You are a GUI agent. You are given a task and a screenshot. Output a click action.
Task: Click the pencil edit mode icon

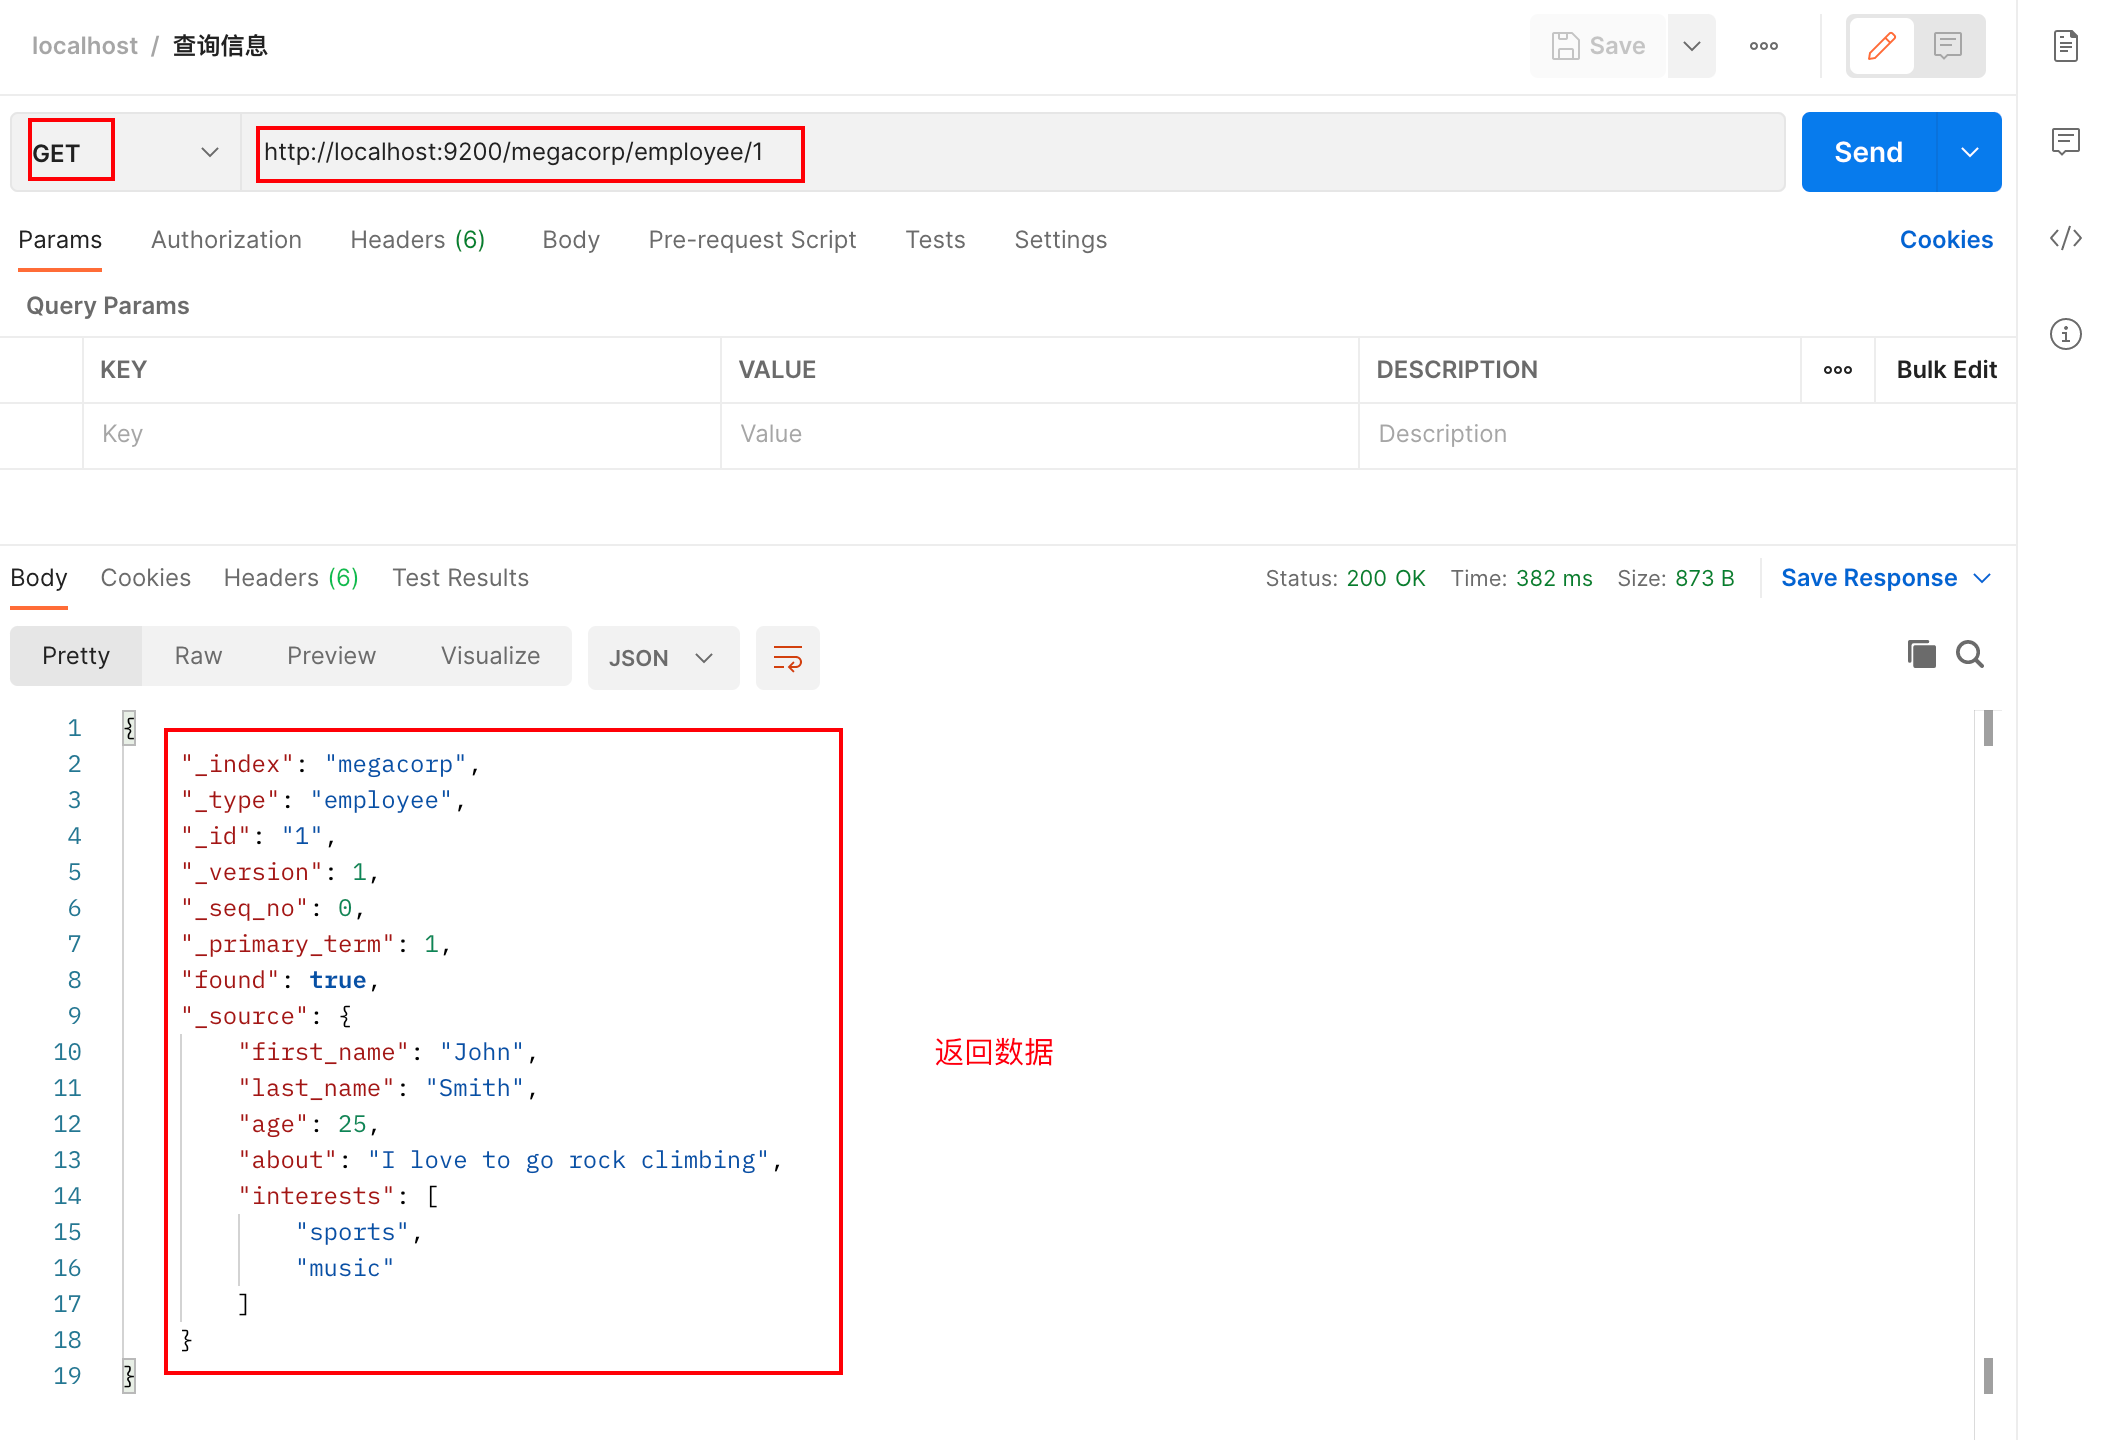click(x=1881, y=46)
